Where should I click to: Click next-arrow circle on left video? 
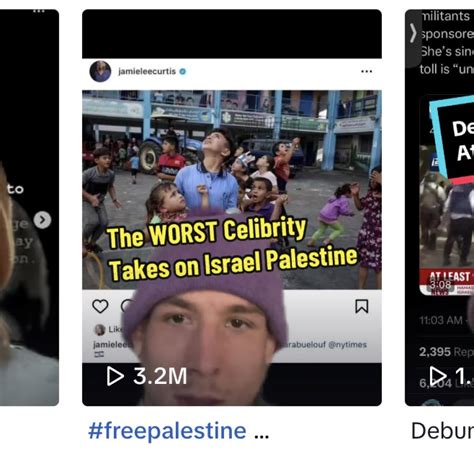(42, 220)
